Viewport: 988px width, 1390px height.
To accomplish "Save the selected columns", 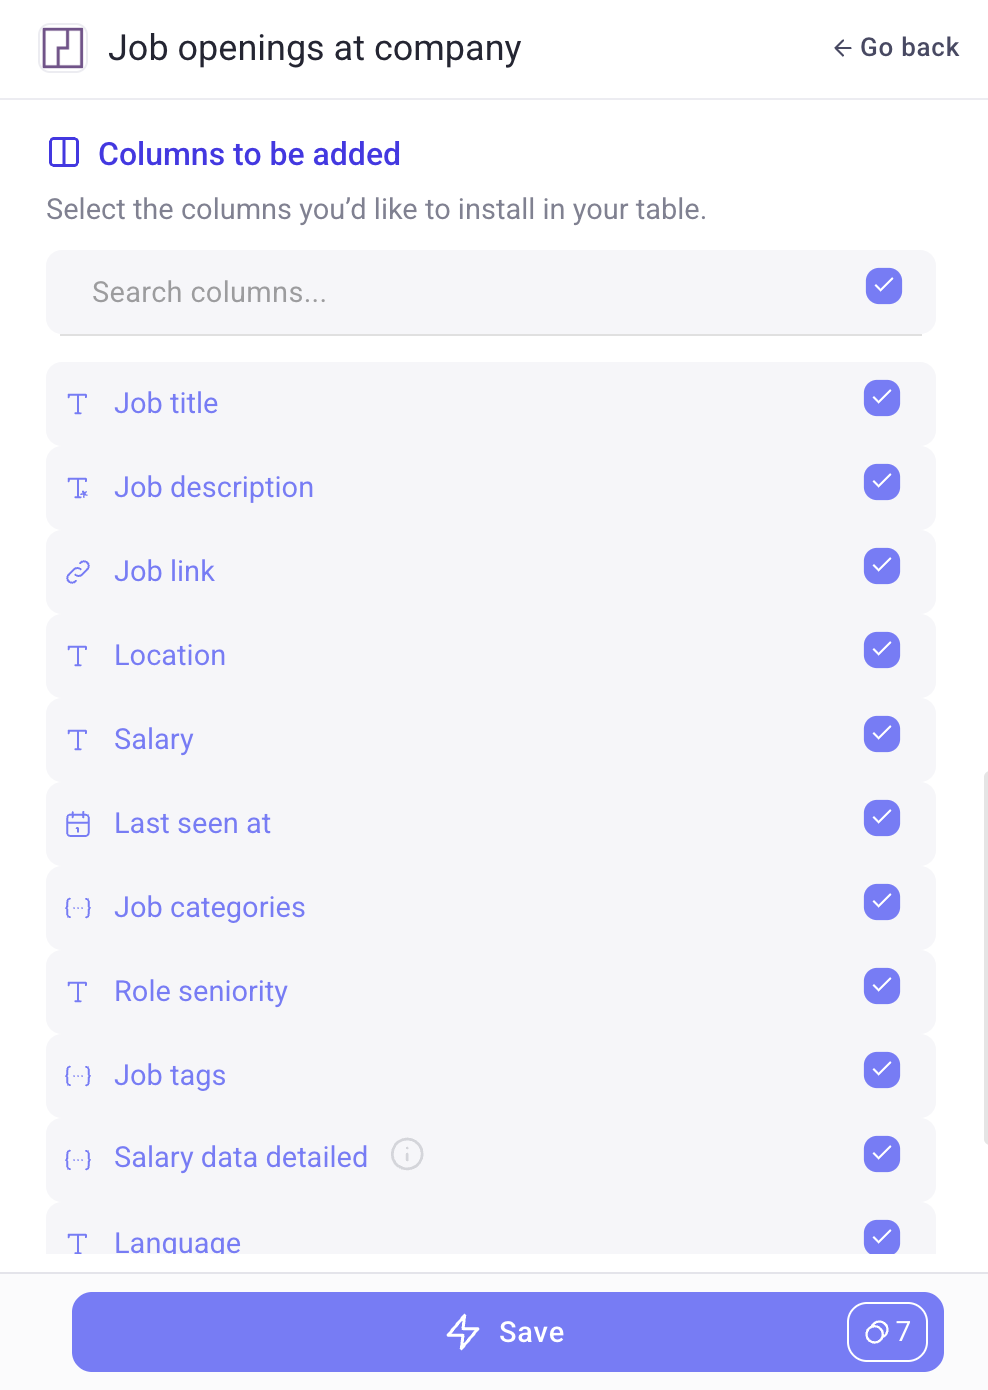I will point(508,1332).
